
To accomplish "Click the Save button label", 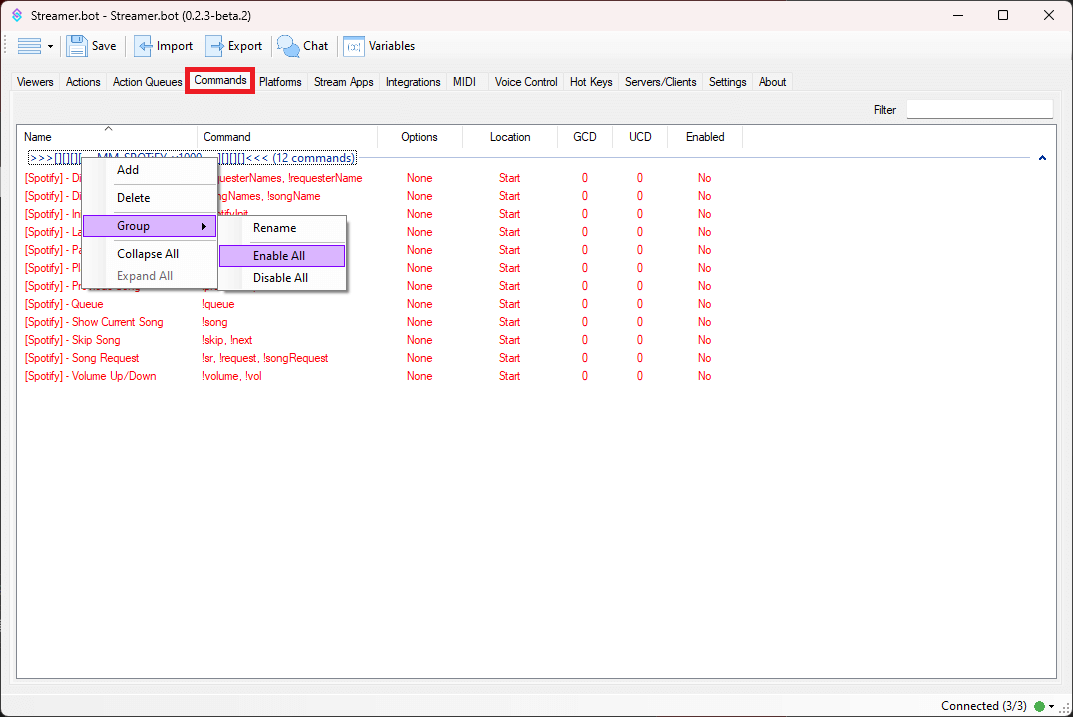I will [x=104, y=46].
